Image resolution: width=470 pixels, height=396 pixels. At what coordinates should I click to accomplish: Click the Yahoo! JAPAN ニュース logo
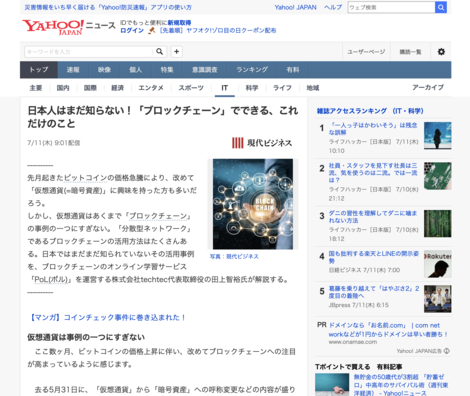pyautogui.click(x=69, y=27)
